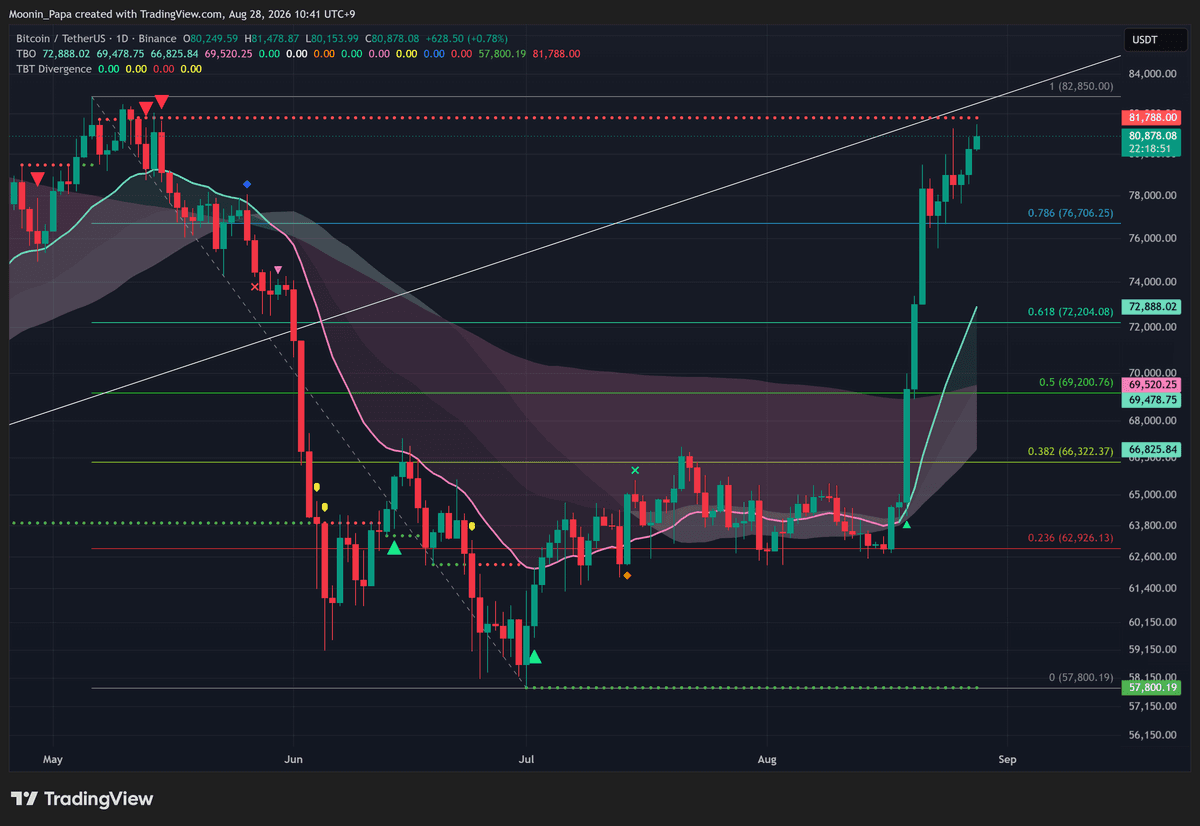Viewport: 1200px width, 826px height.
Task: Click the 74,000.00 price scale label
Action: click(x=1153, y=283)
